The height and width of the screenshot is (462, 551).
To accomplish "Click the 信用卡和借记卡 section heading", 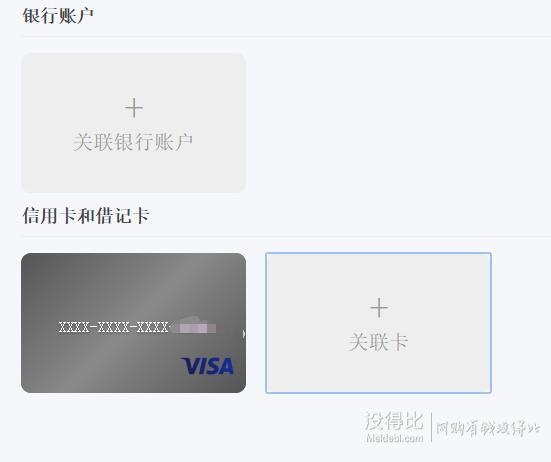I will 86,215.
